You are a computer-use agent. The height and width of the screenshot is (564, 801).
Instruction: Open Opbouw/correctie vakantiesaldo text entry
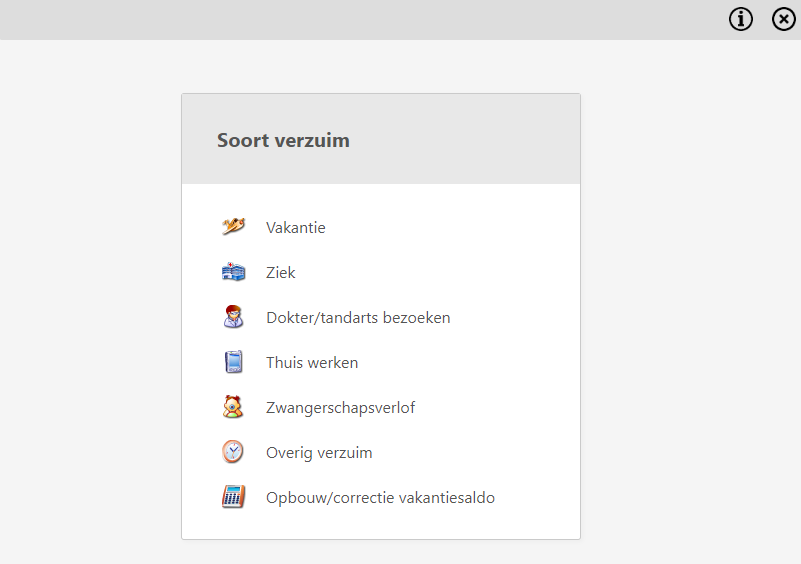(x=381, y=498)
